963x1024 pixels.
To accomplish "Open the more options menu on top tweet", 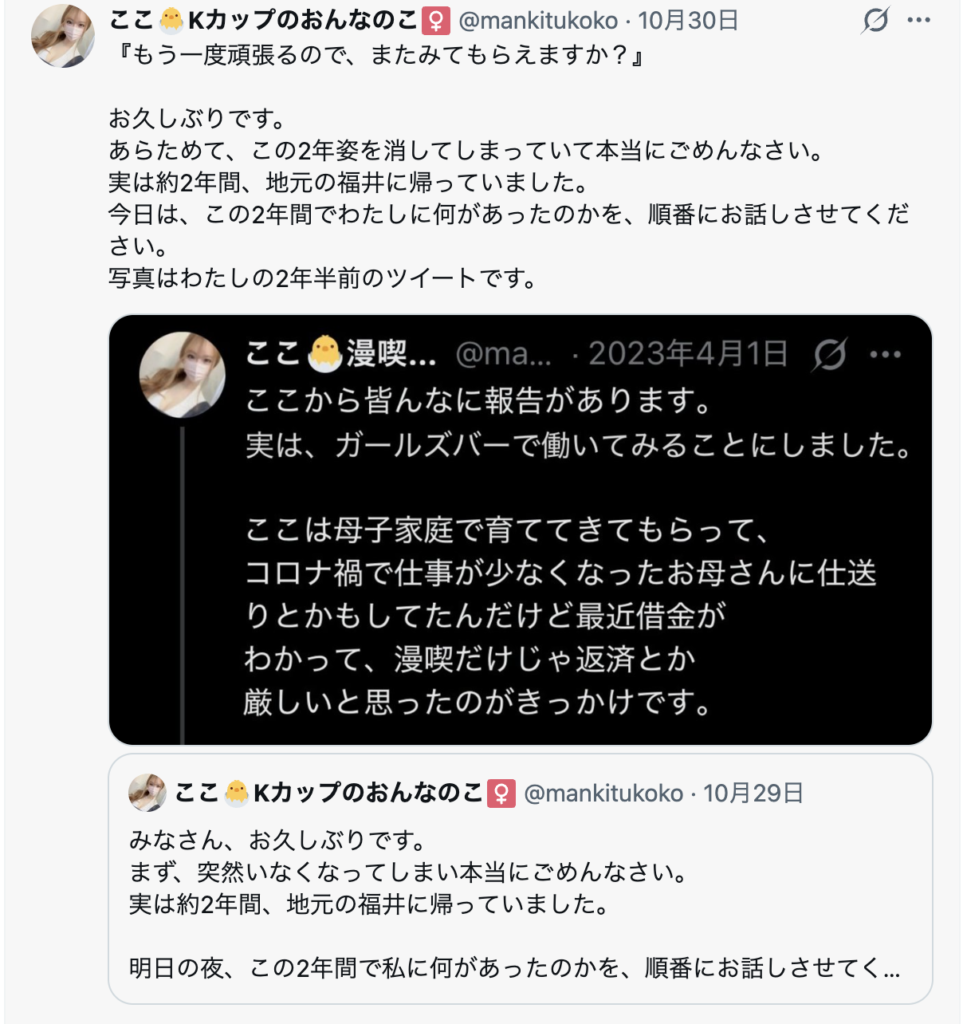I will [918, 20].
